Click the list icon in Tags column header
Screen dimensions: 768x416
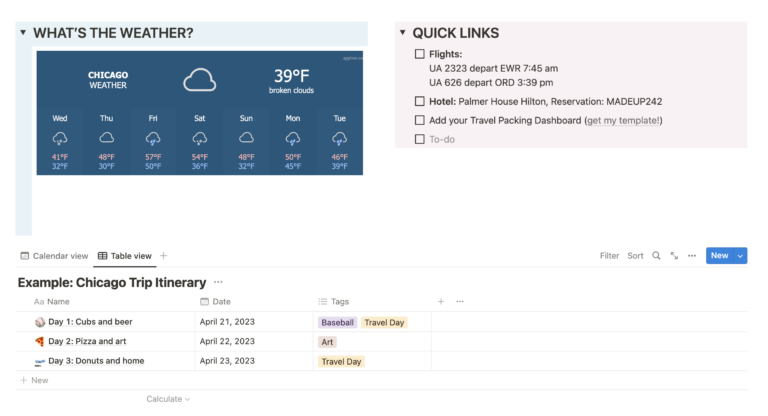tap(322, 301)
